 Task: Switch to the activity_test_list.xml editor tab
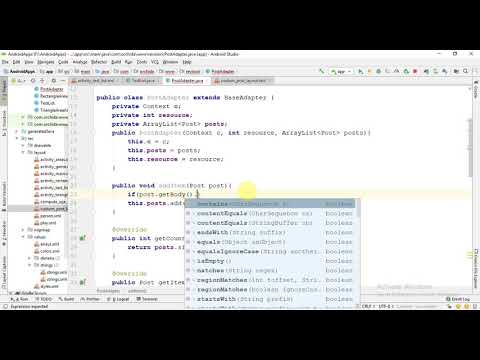(95, 81)
